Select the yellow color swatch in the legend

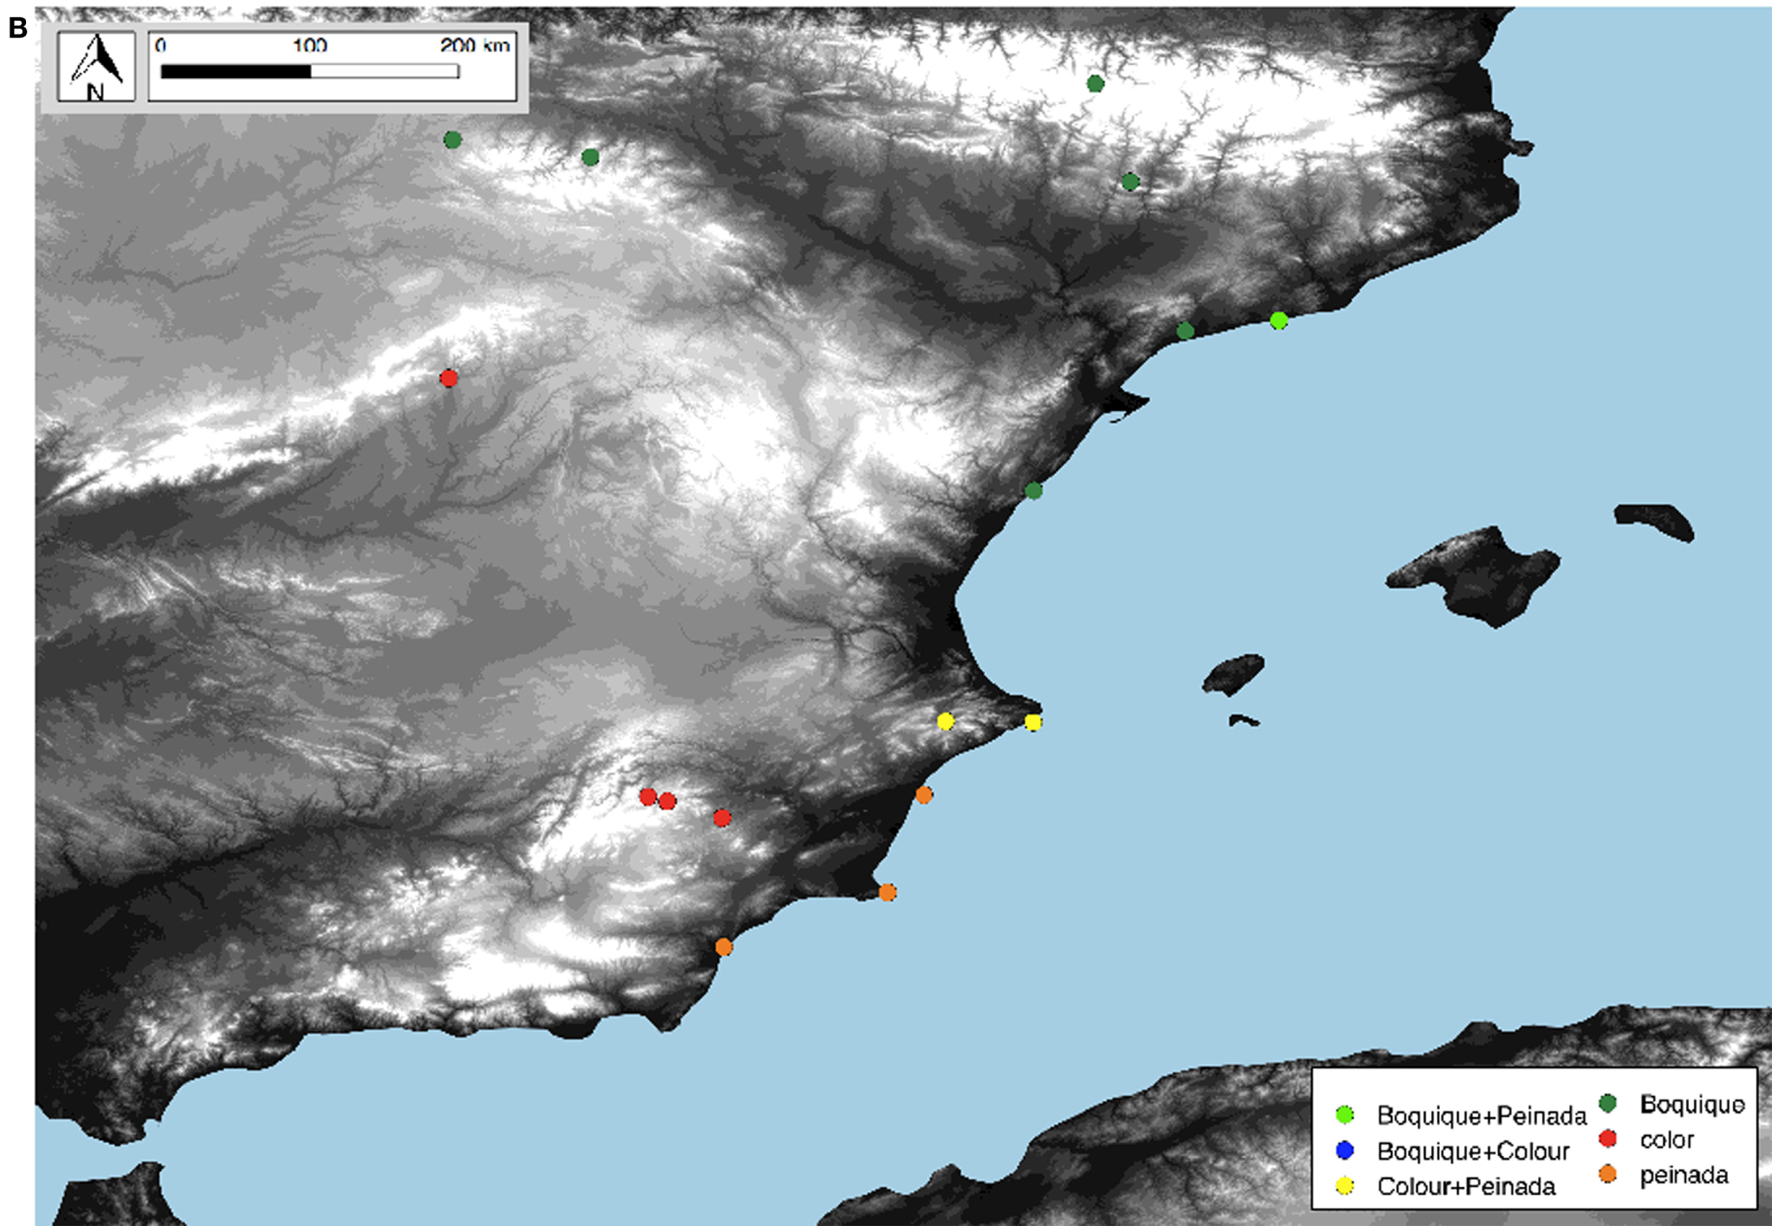pyautogui.click(x=1345, y=1186)
